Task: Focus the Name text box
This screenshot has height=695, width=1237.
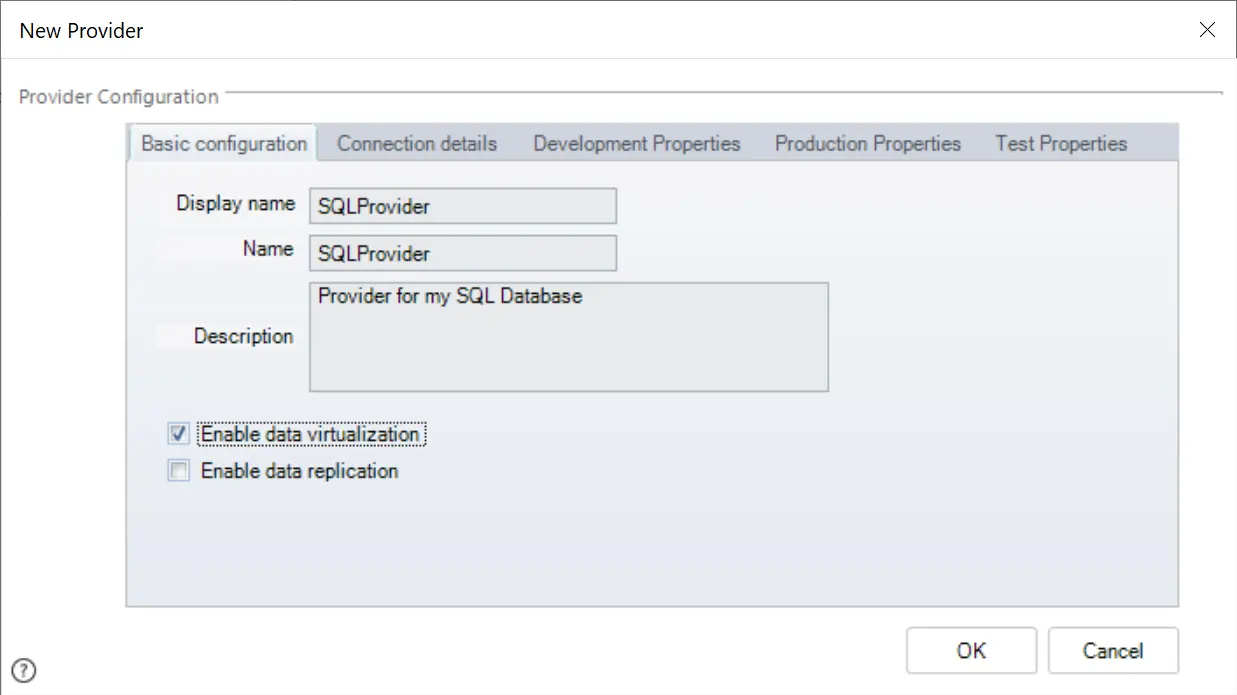Action: 463,253
